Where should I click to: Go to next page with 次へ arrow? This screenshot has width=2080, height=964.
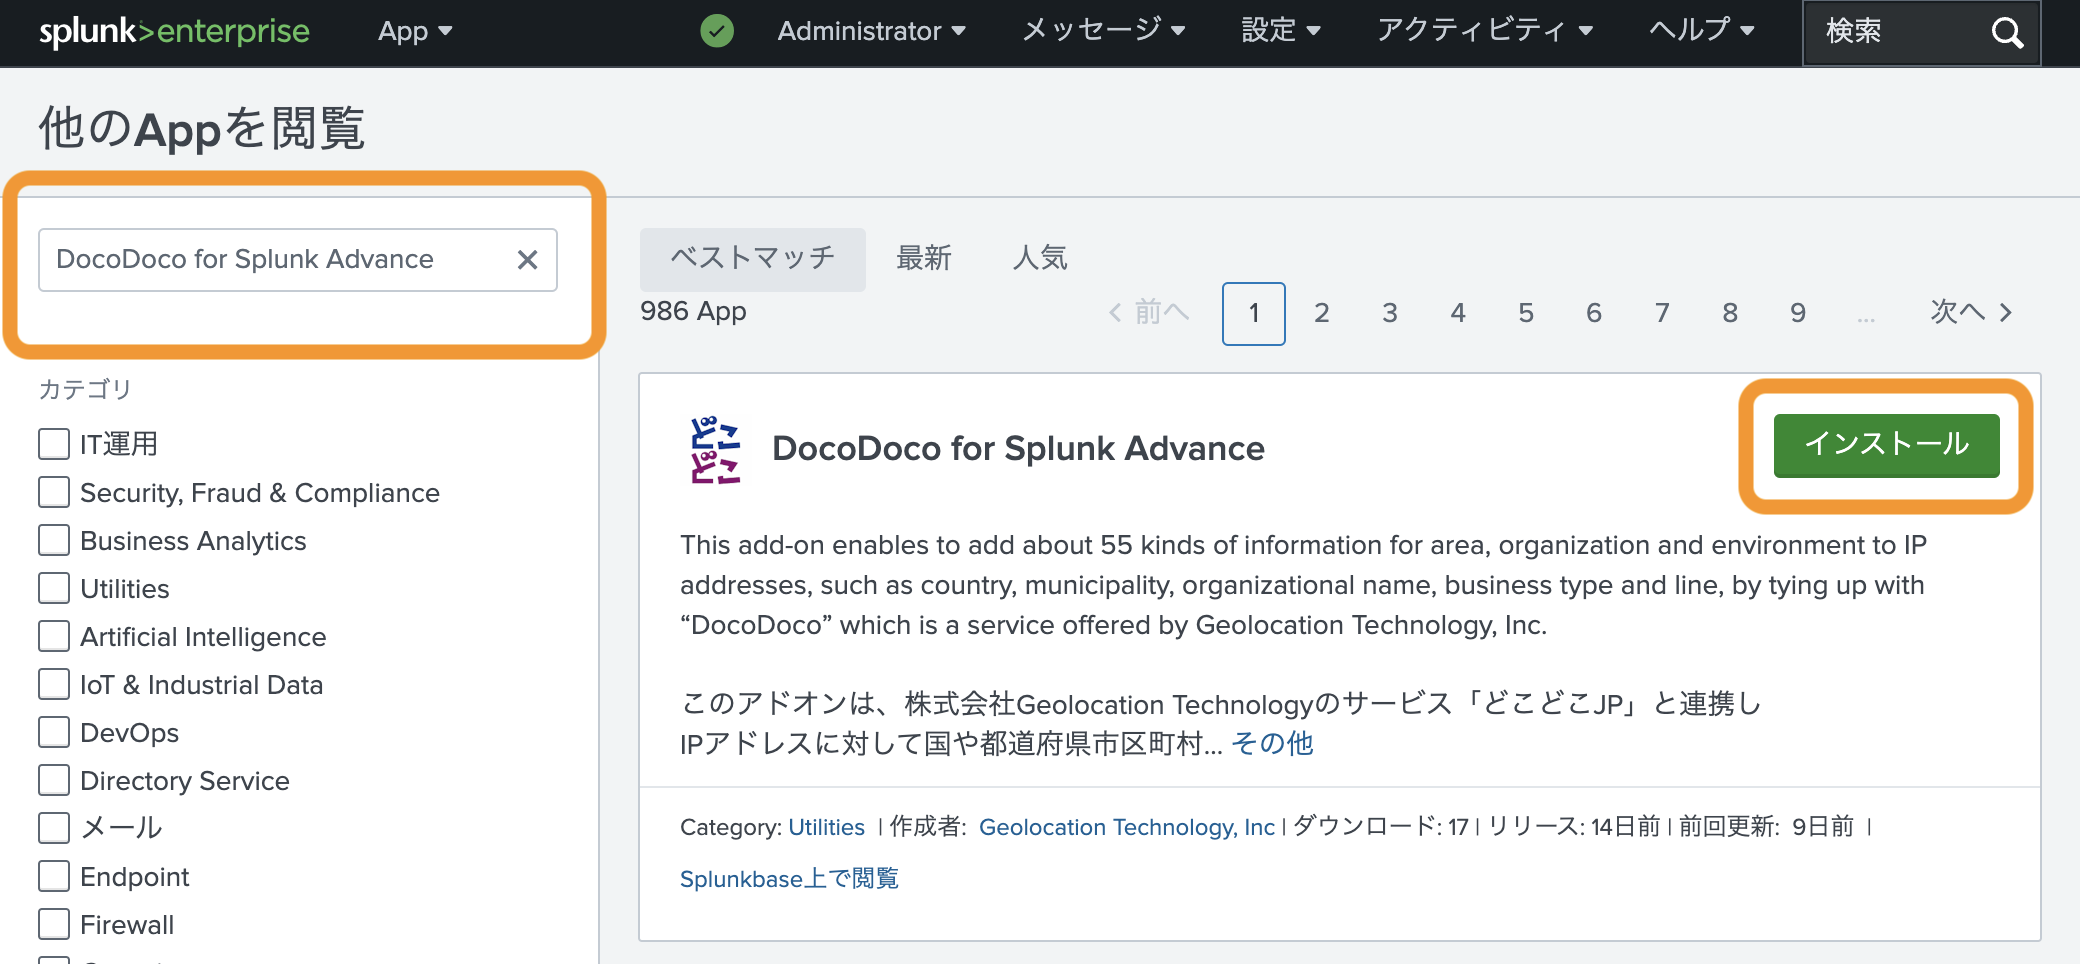(x=1970, y=313)
